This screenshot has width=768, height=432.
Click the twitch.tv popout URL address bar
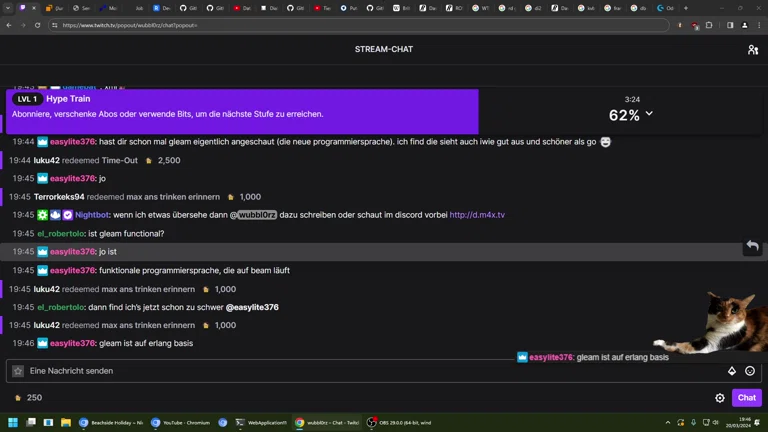359,25
